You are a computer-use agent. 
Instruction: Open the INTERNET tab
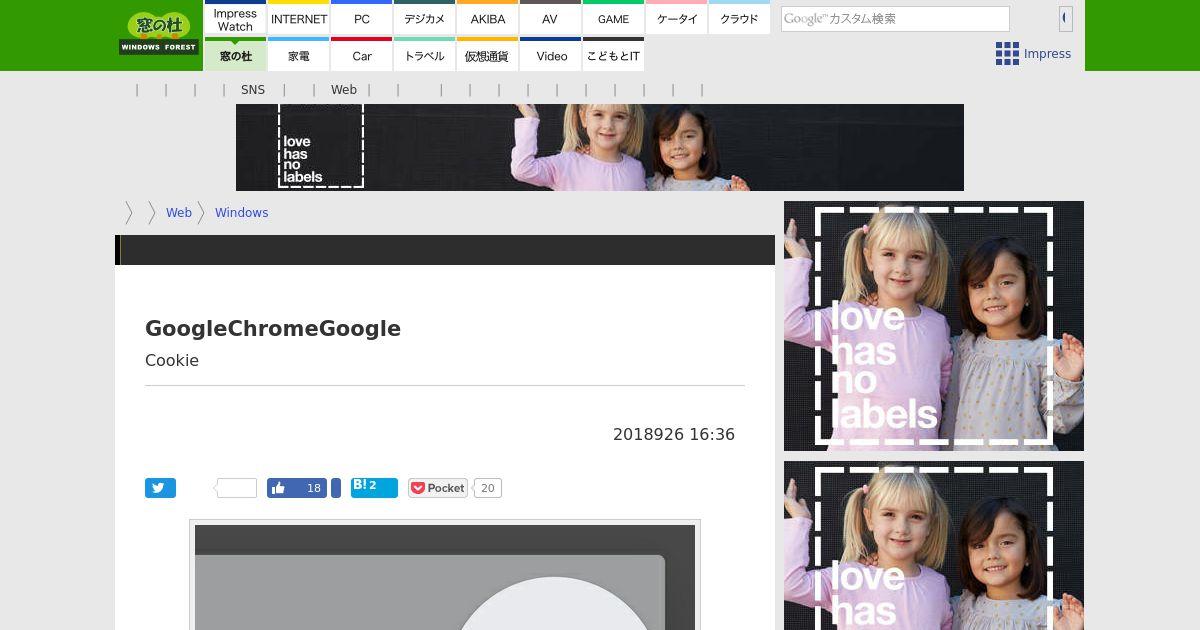point(299,18)
